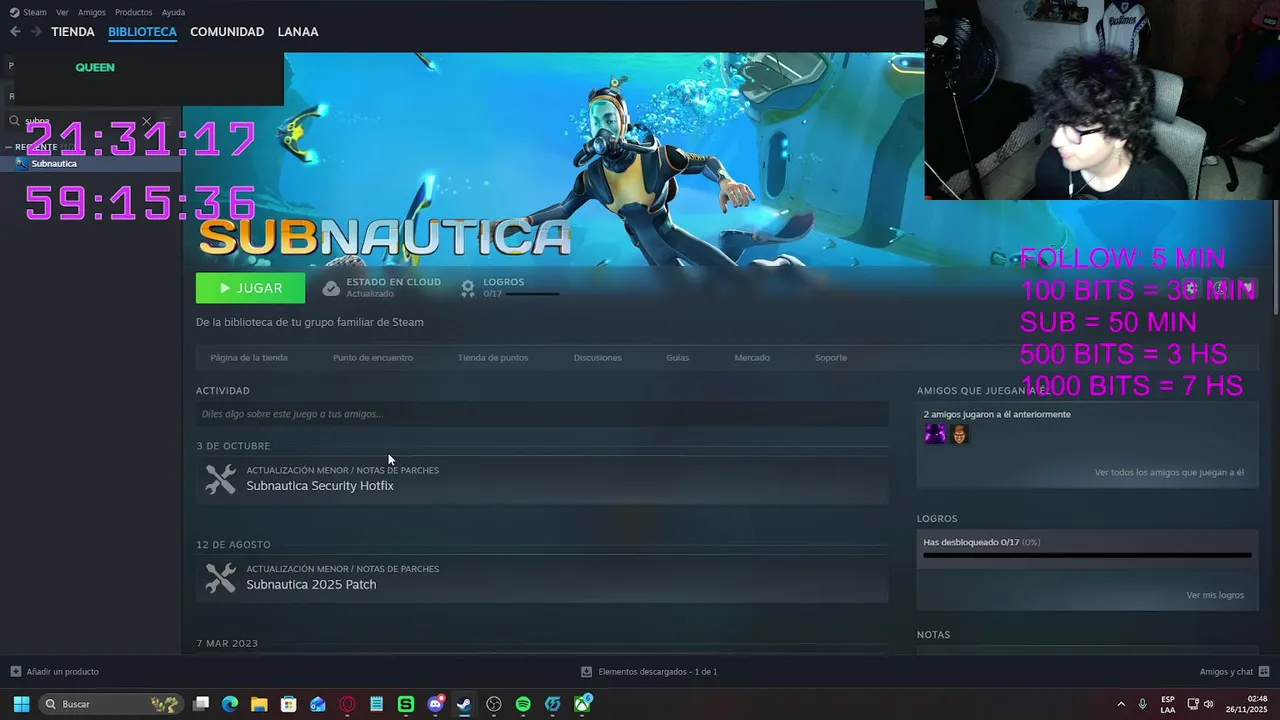
Task: Open Elementos descargados status entry
Action: 650,672
